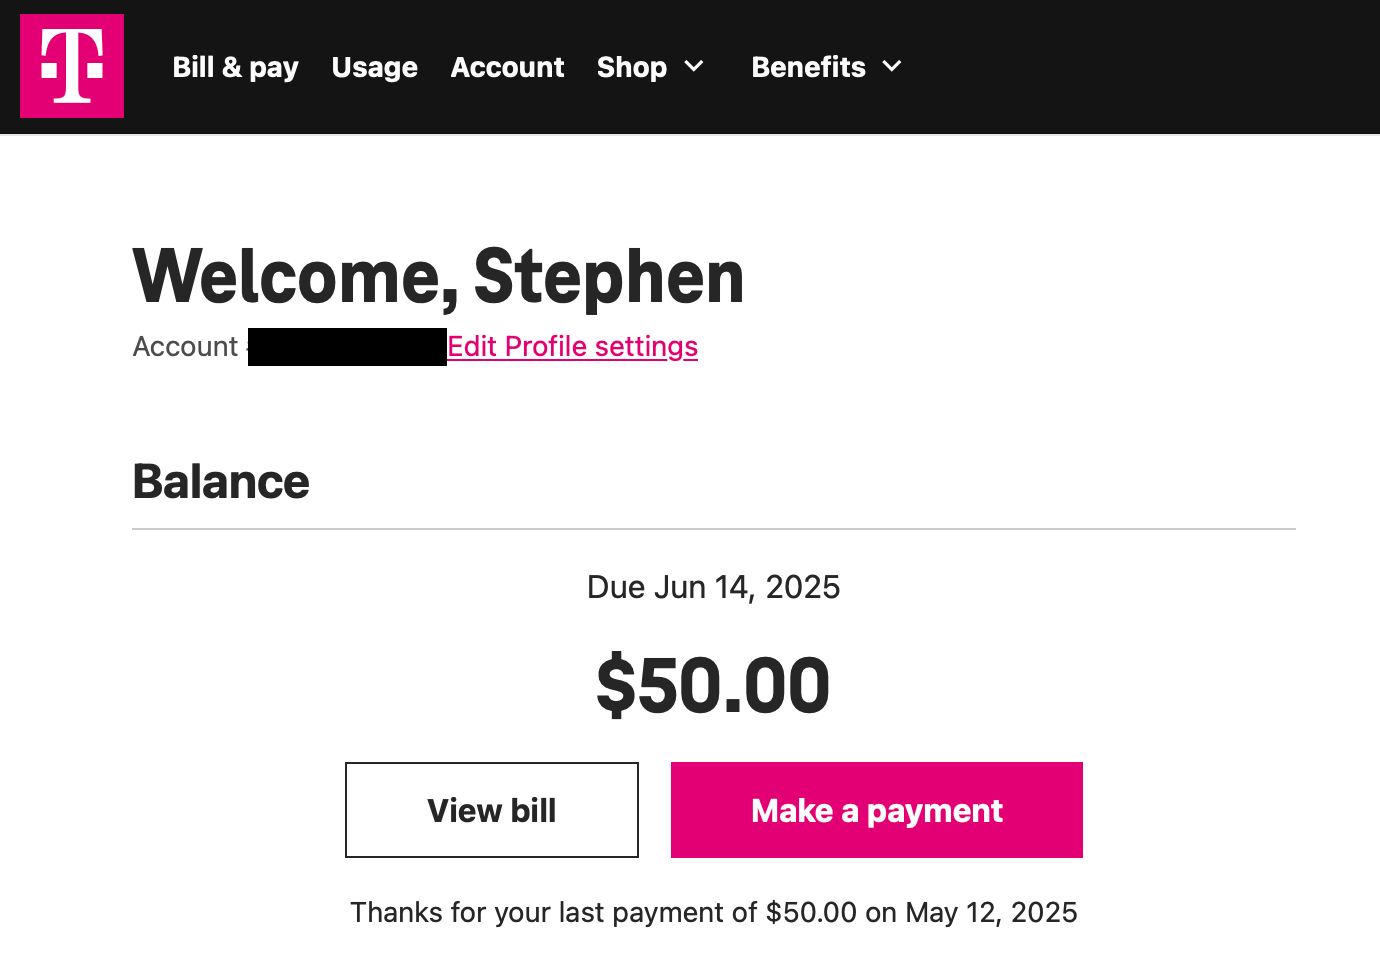The height and width of the screenshot is (962, 1380).
Task: Click the Benefits chevron arrow
Action: click(x=892, y=67)
